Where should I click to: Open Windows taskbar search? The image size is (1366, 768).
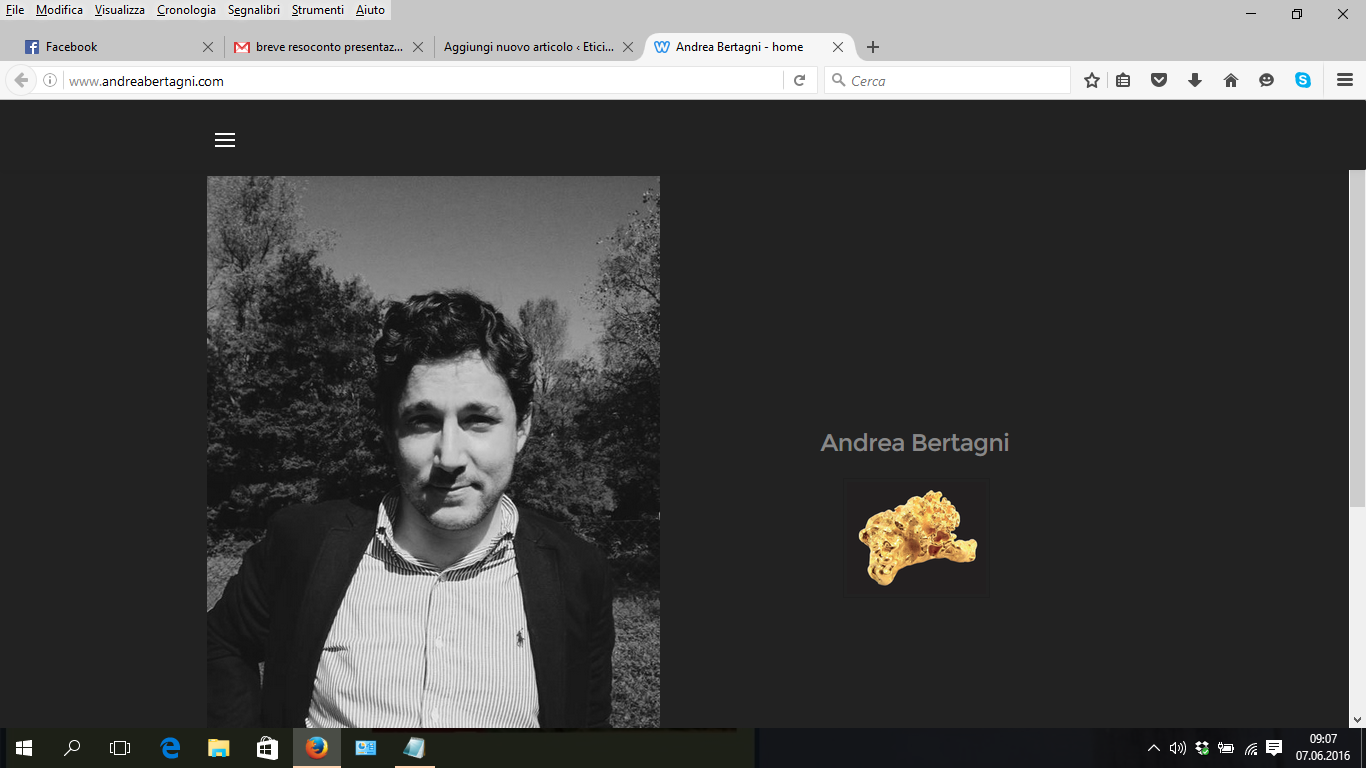tap(72, 748)
